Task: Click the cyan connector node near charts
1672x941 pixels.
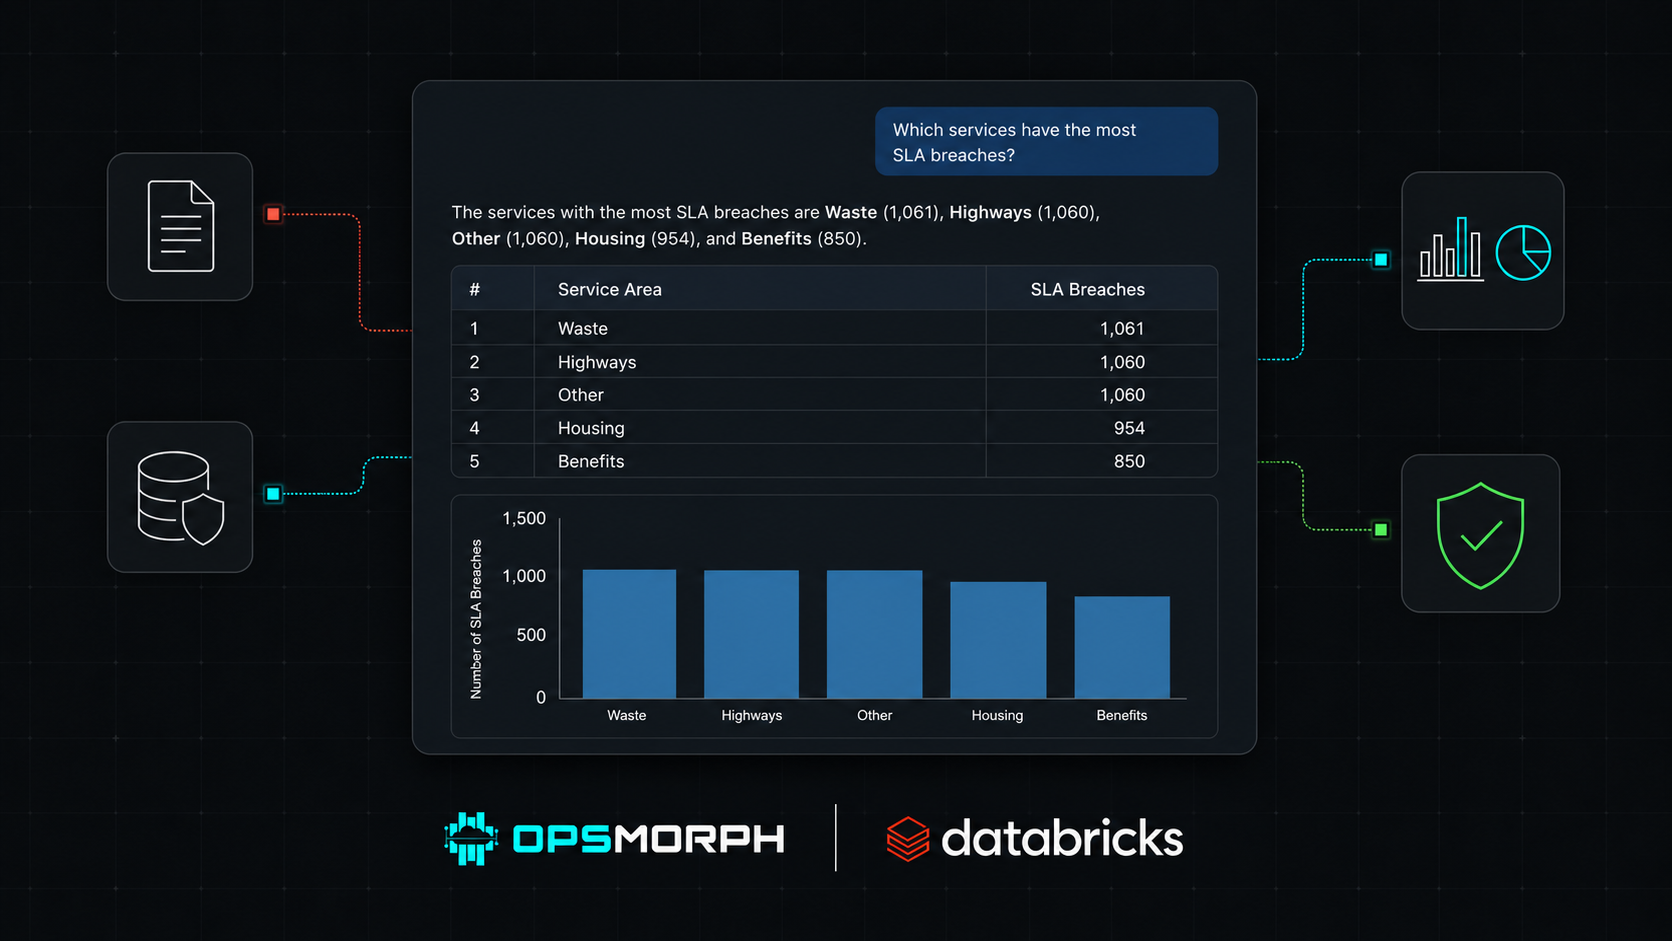Action: coord(1381,260)
